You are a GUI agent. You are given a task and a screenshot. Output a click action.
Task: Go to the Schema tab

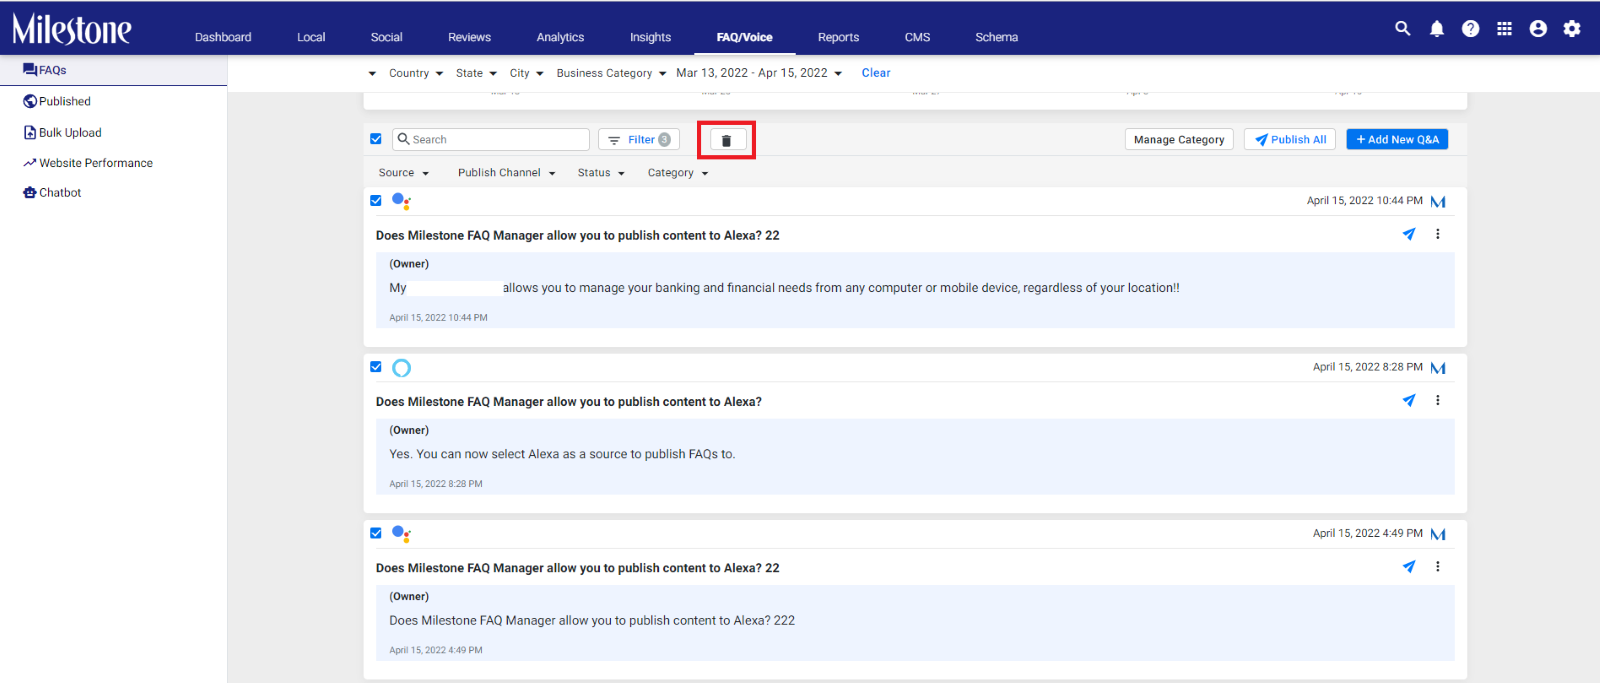[x=996, y=37]
